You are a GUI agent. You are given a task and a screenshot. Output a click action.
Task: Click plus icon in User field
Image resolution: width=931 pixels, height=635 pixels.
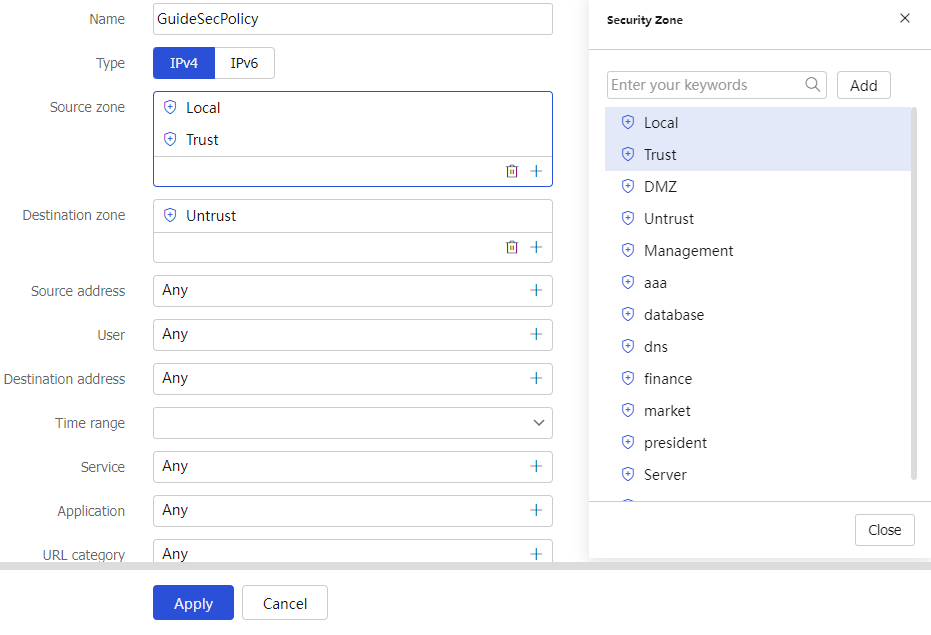coord(536,334)
